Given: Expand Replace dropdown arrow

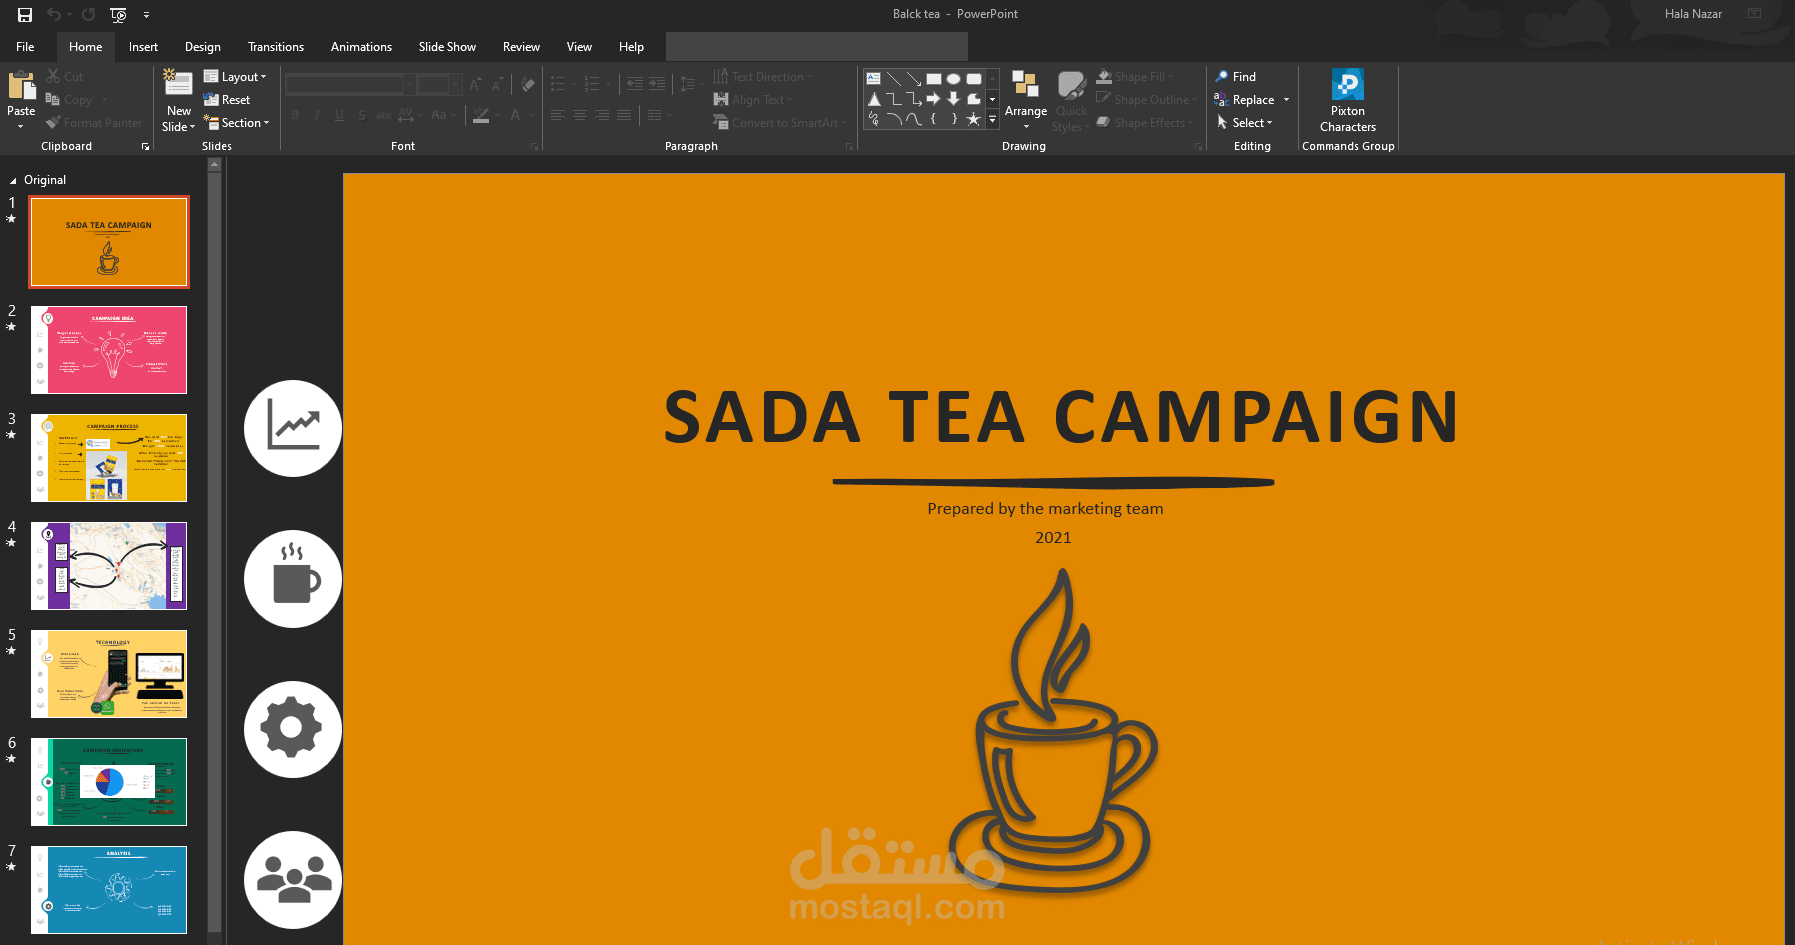Looking at the screenshot, I should point(1286,100).
